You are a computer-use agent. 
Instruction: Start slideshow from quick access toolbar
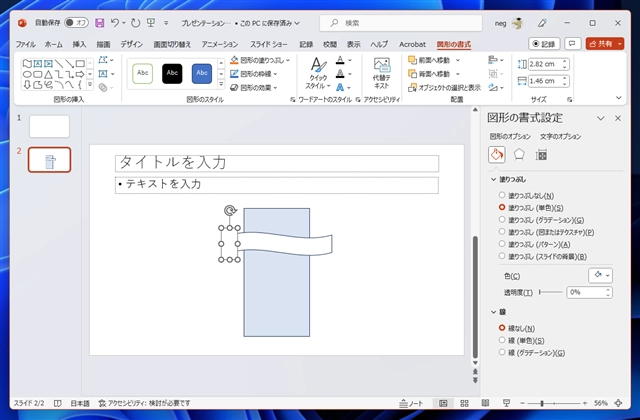coord(151,23)
